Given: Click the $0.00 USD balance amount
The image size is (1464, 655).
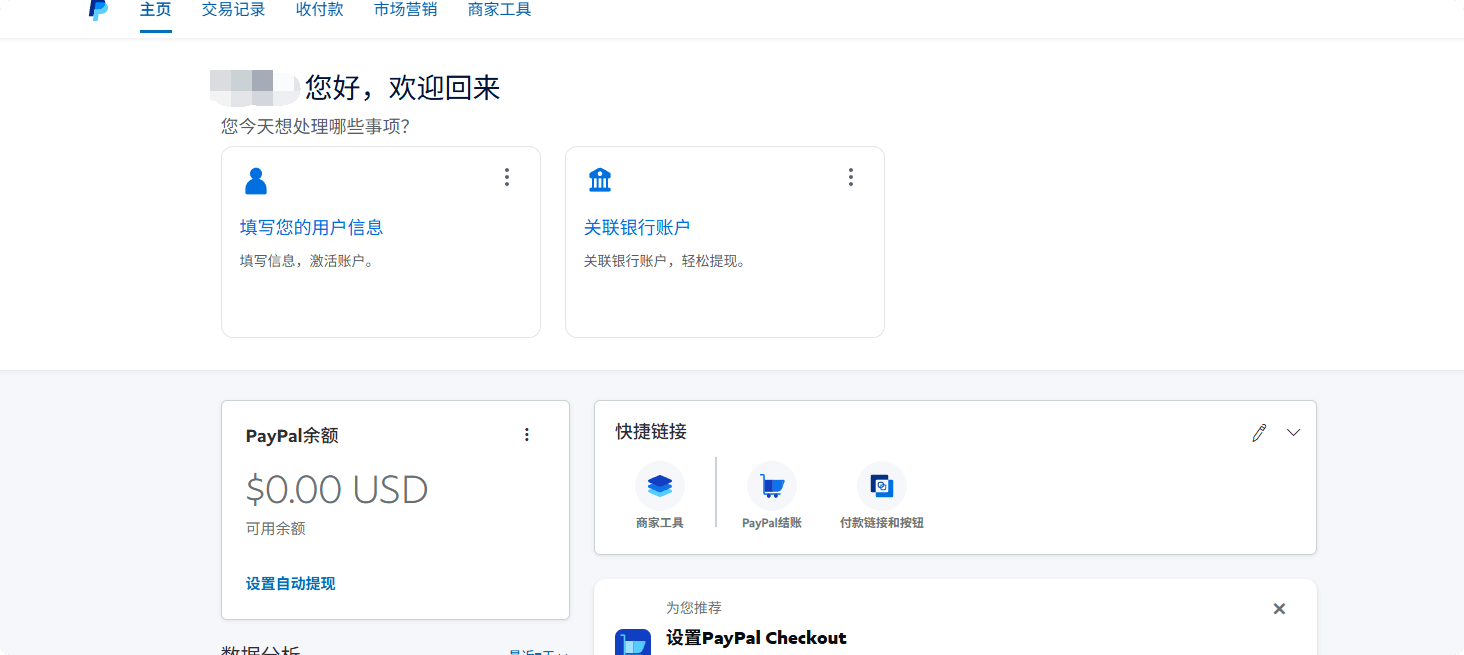Looking at the screenshot, I should (337, 490).
